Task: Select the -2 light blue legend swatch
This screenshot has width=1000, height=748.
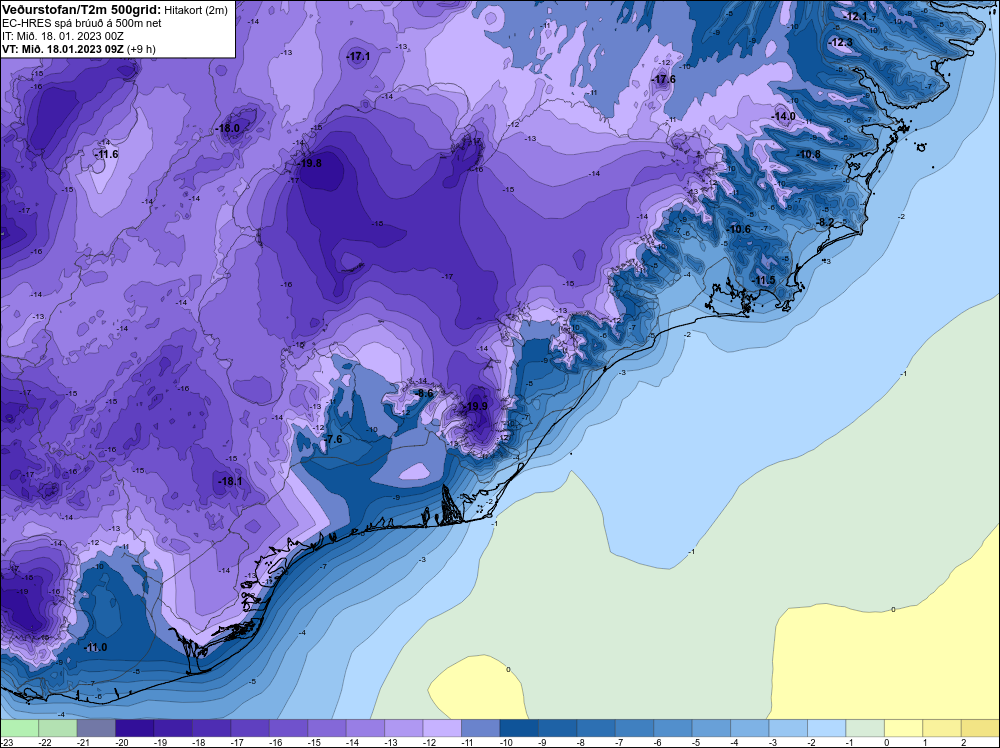Action: [x=827, y=728]
